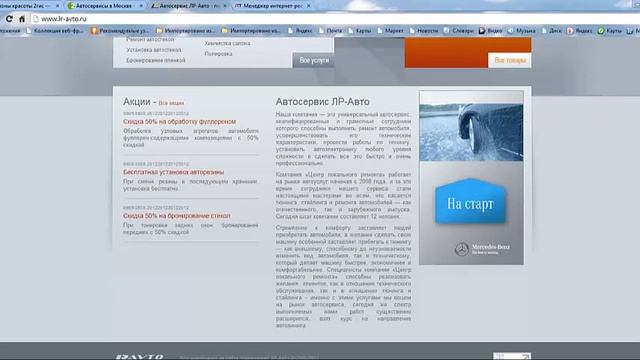This screenshot has height=360, width=640.
Task: Open the 'Яндекс' bookmark next to Почта
Action: click(x=300, y=31)
